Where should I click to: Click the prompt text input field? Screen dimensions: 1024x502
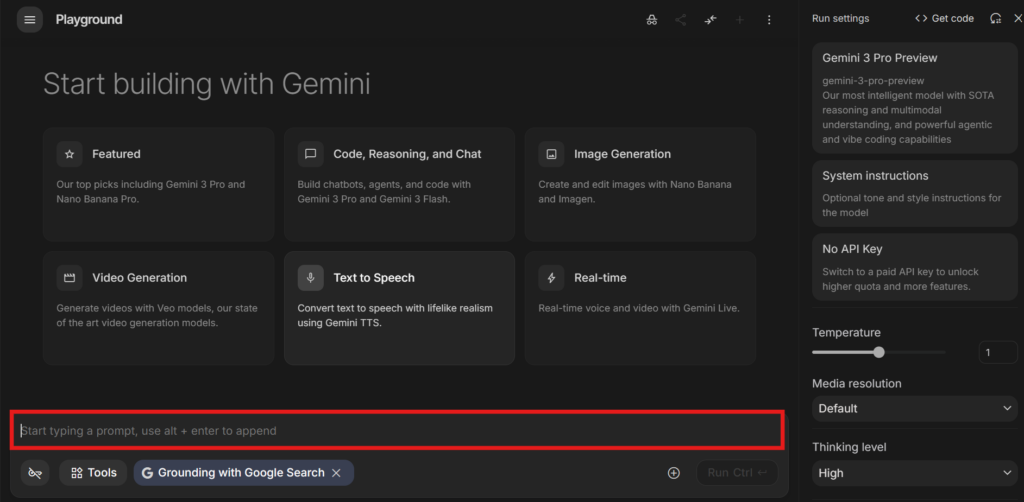(x=397, y=430)
